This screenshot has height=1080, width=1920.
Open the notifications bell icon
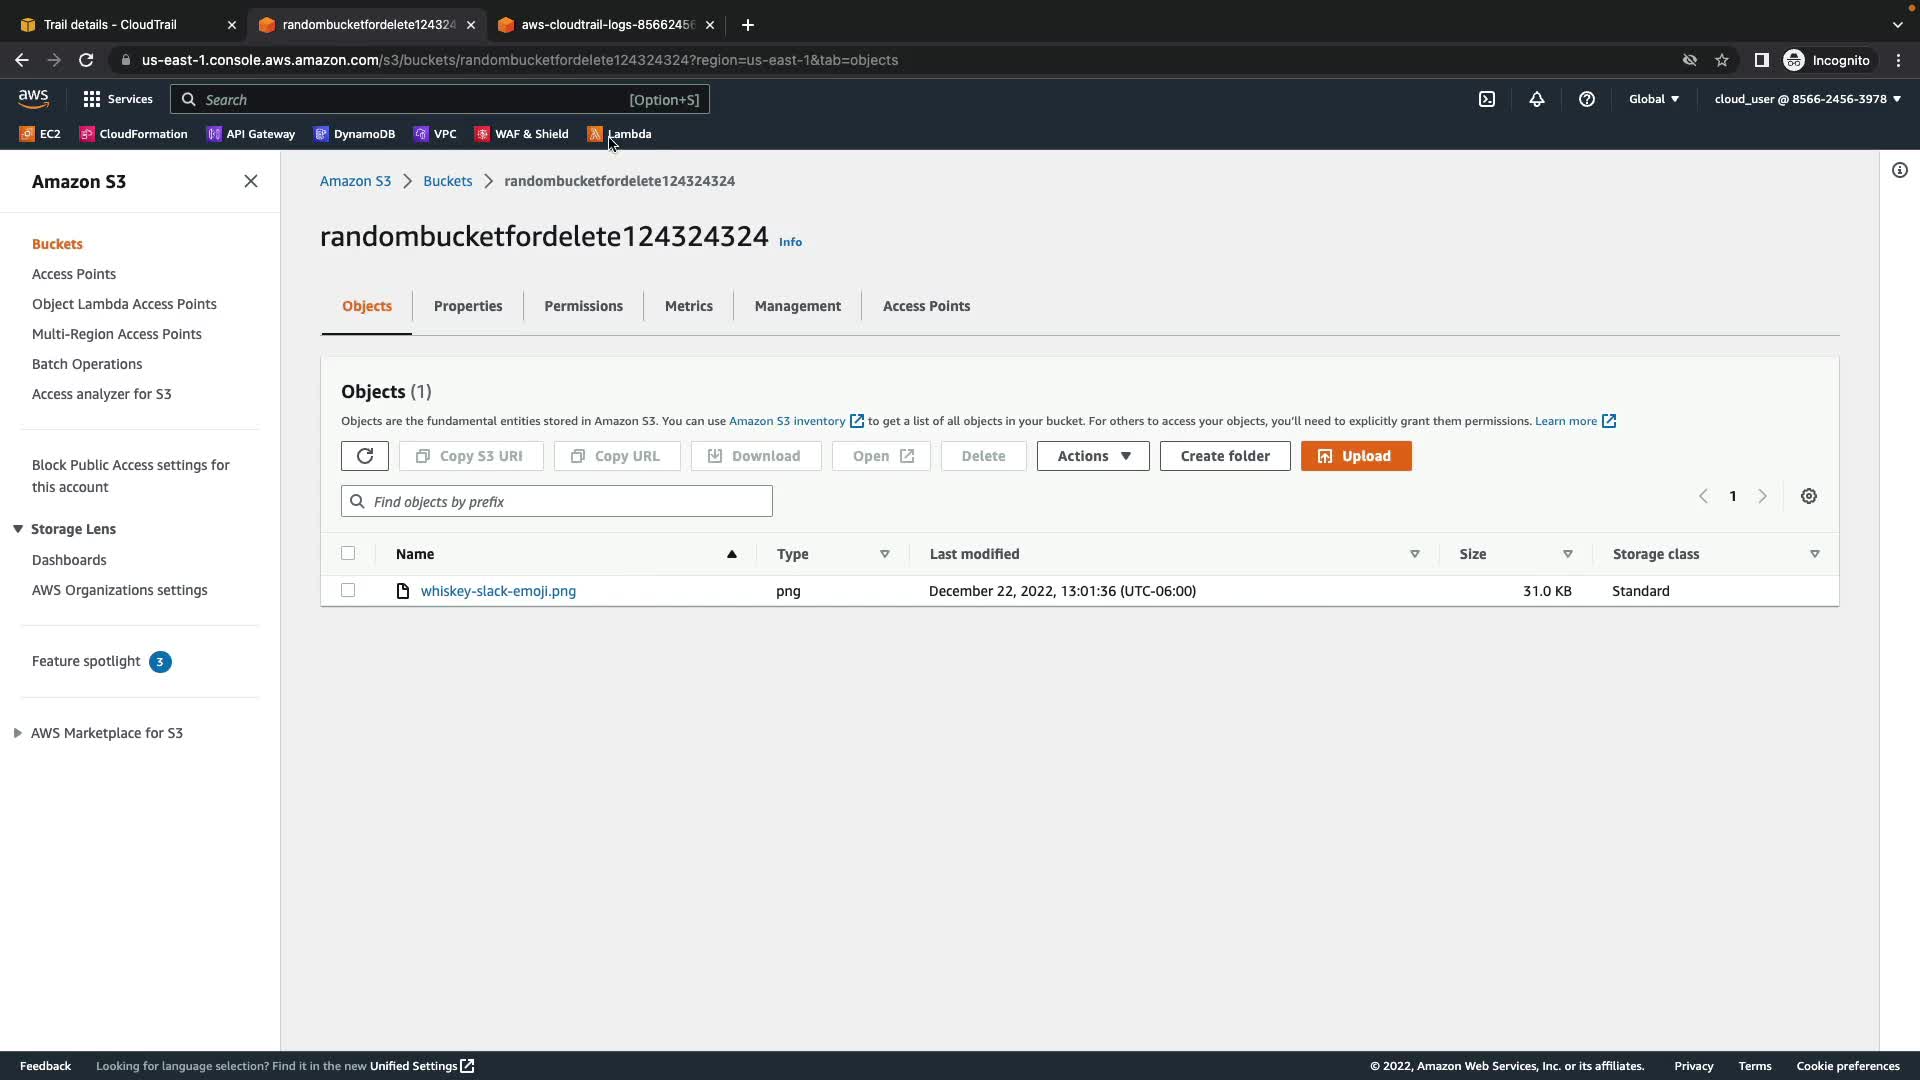[x=1537, y=99]
